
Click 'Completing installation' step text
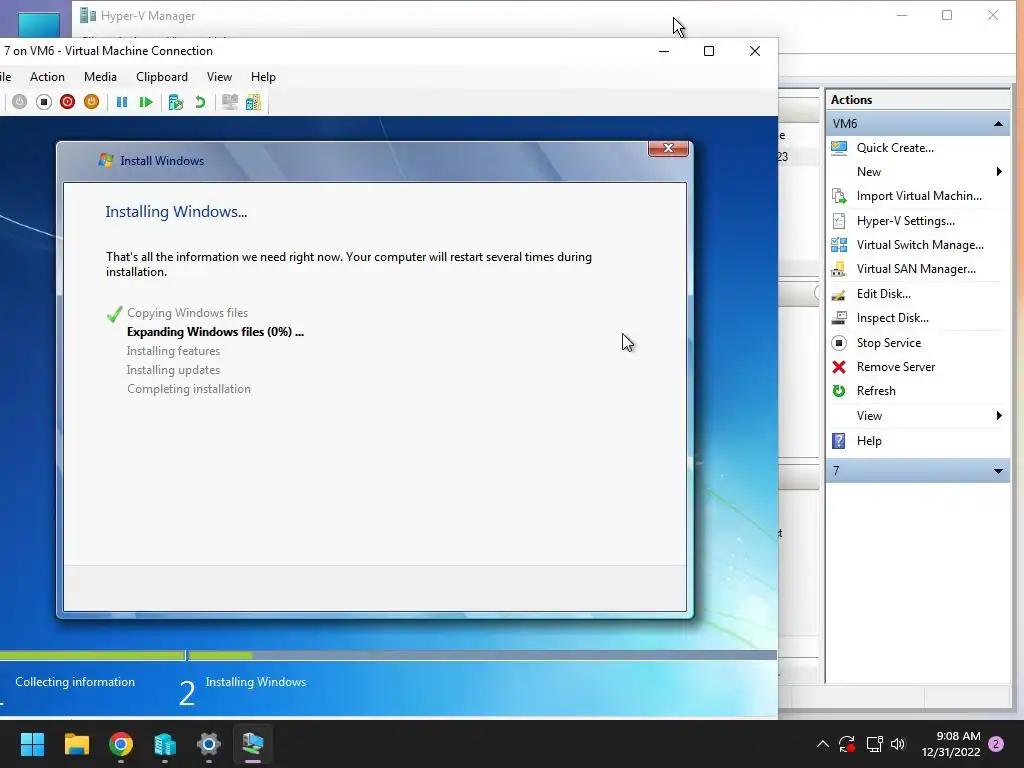[x=189, y=389]
